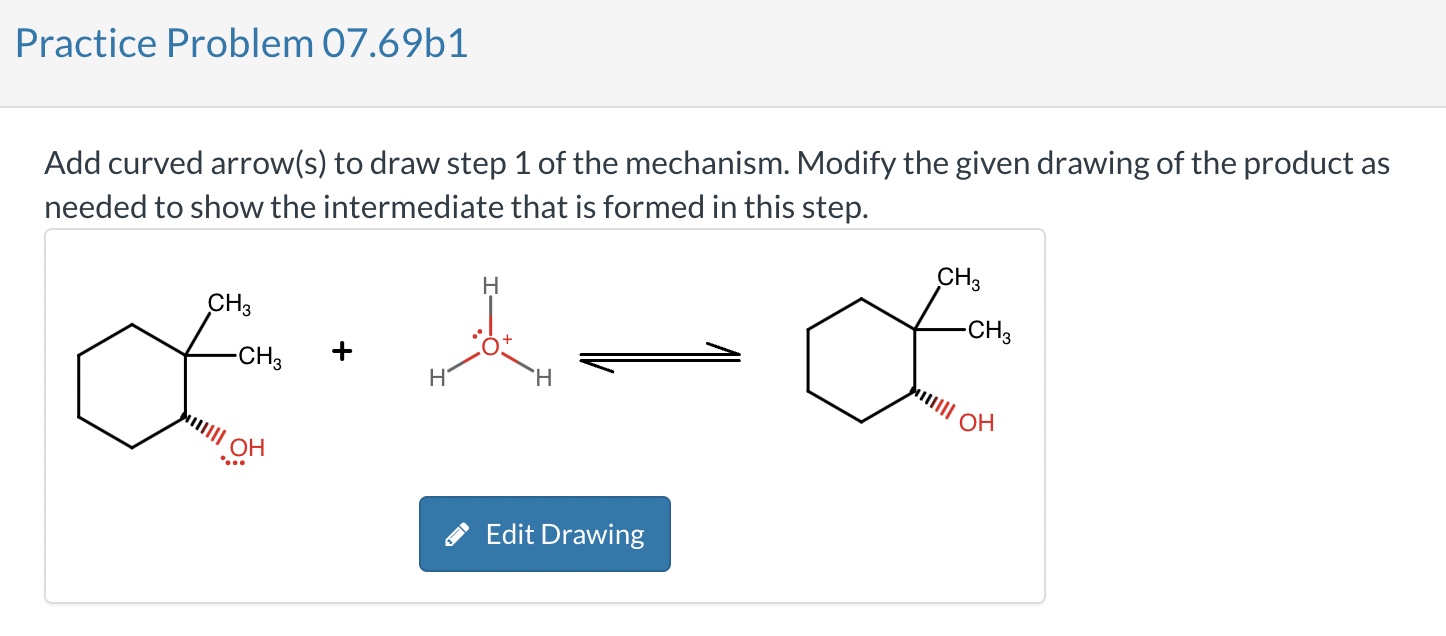This screenshot has height=636, width=1446.
Task: Expand the reaction drawing panel
Action: 545,533
